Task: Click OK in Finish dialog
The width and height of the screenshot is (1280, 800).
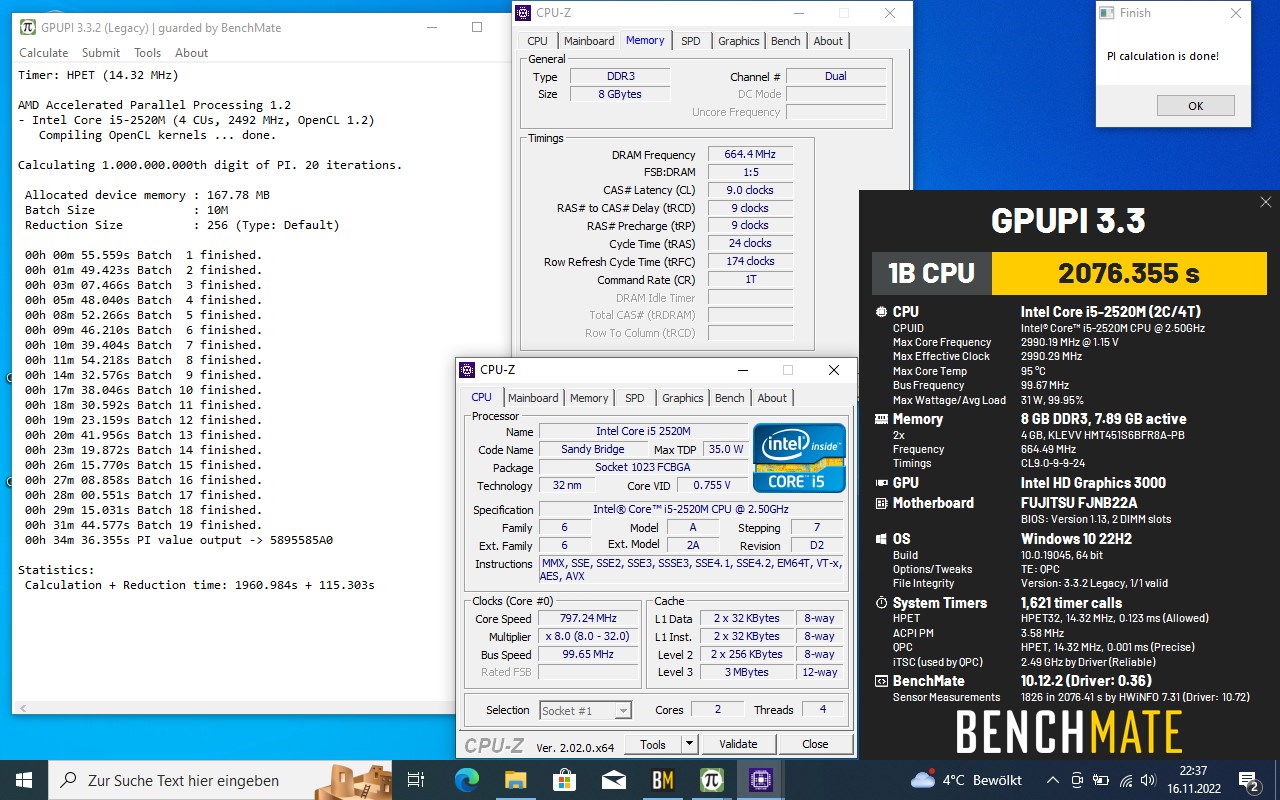Action: [1195, 106]
